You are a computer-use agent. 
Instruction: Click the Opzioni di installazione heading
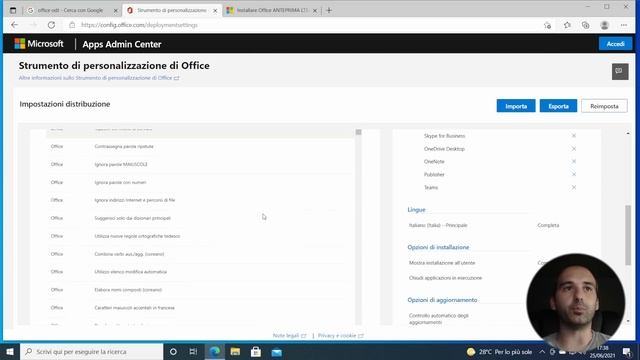point(438,247)
